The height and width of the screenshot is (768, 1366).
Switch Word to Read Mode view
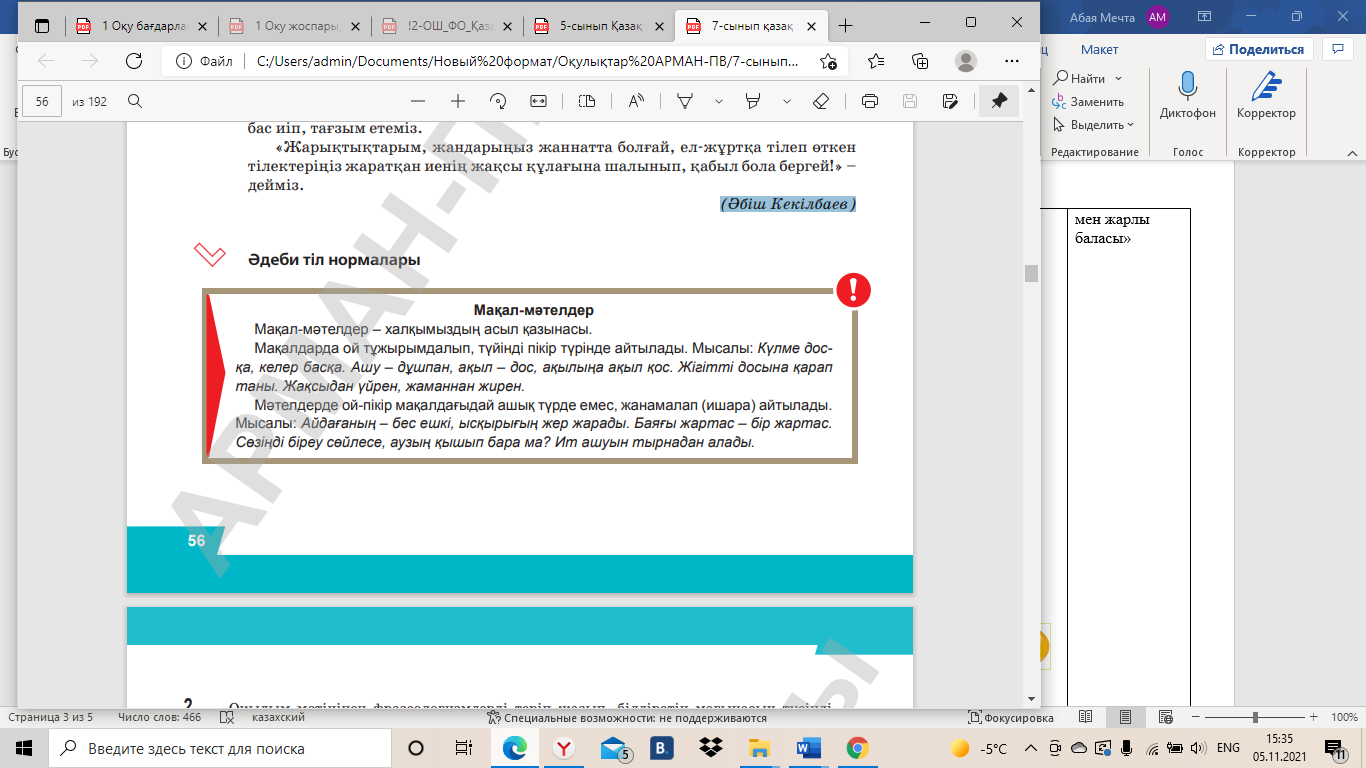(1085, 718)
